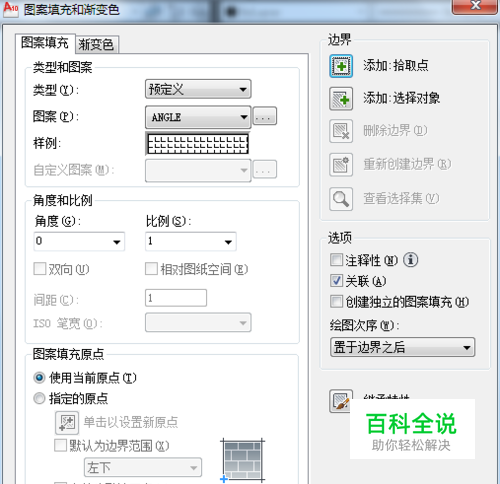Open the 绘图次序 draw order dropdown
Screen dimensions: 500x484
402,347
